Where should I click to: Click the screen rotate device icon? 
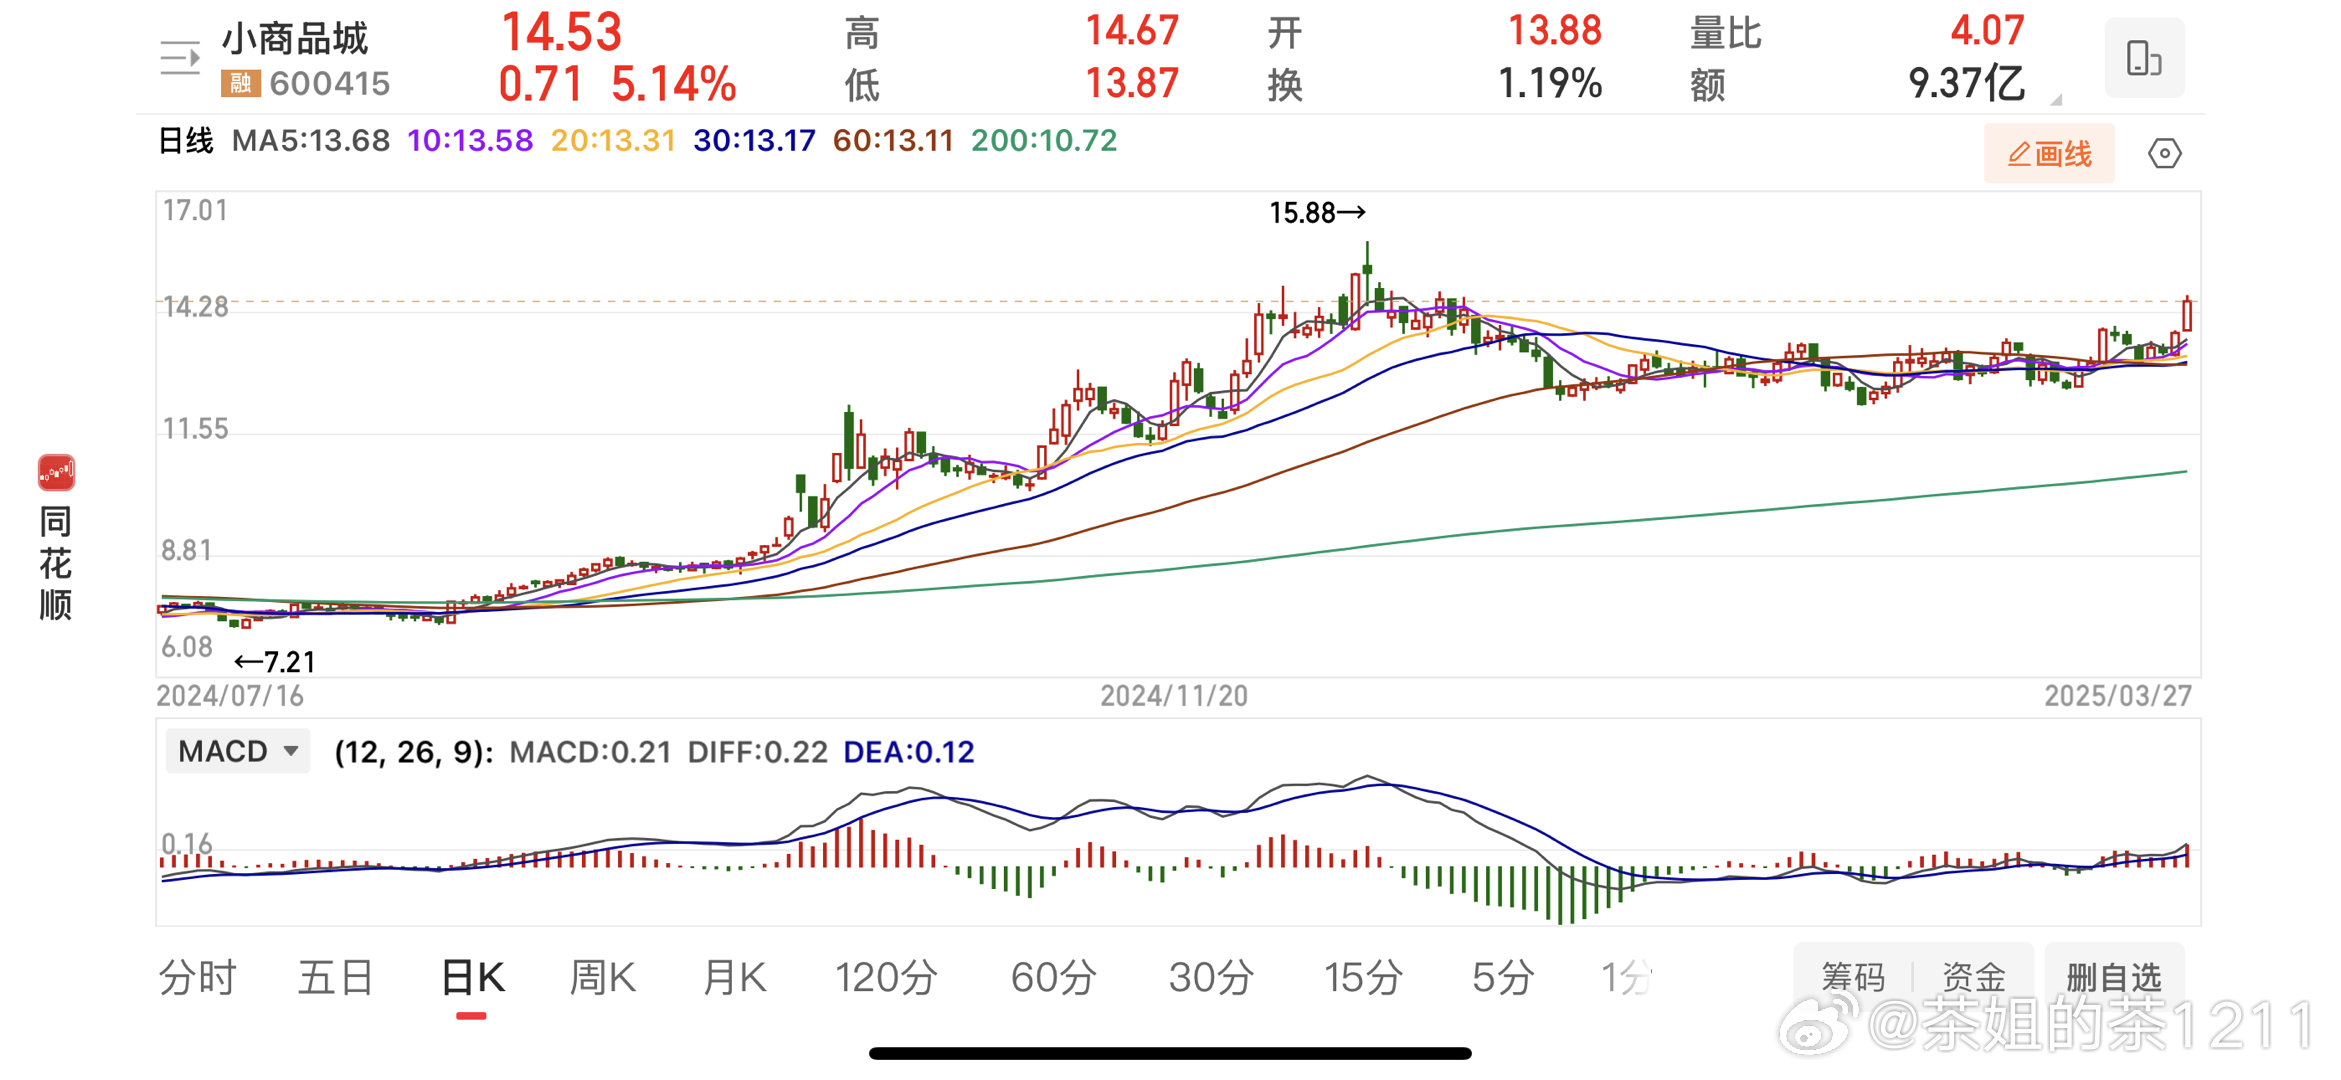(2143, 58)
